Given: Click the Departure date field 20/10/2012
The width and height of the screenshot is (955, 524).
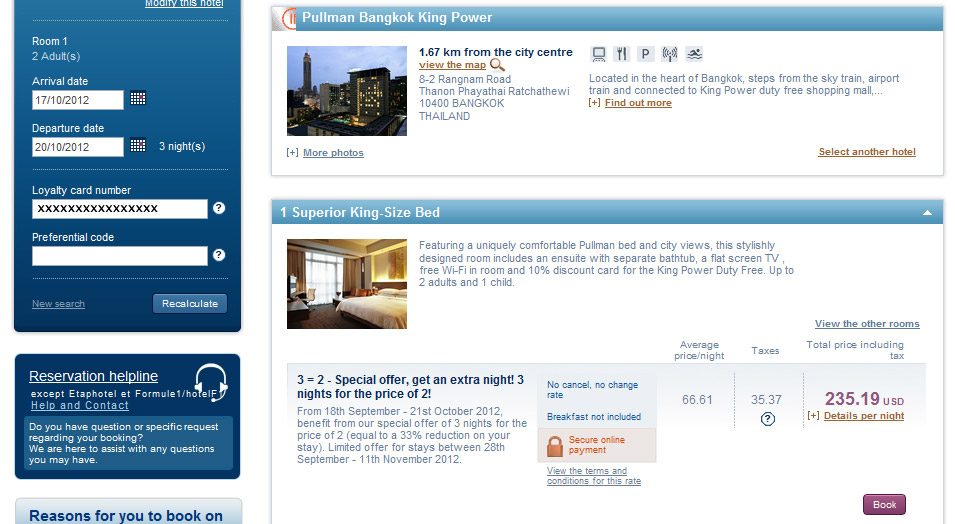Looking at the screenshot, I should [x=77, y=147].
